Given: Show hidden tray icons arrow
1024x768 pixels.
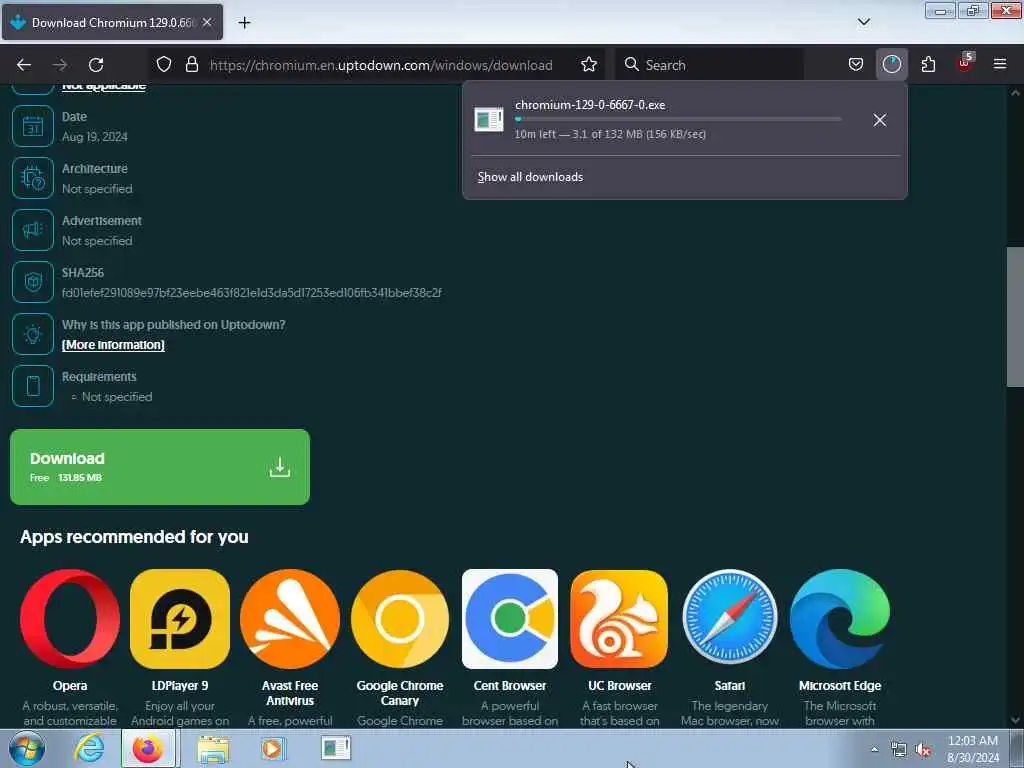Looking at the screenshot, I should 874,749.
